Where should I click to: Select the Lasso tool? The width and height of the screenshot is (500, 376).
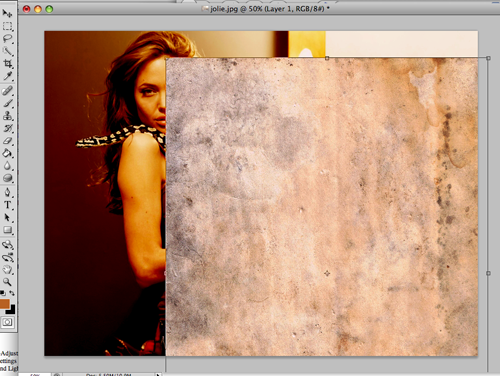coord(7,39)
